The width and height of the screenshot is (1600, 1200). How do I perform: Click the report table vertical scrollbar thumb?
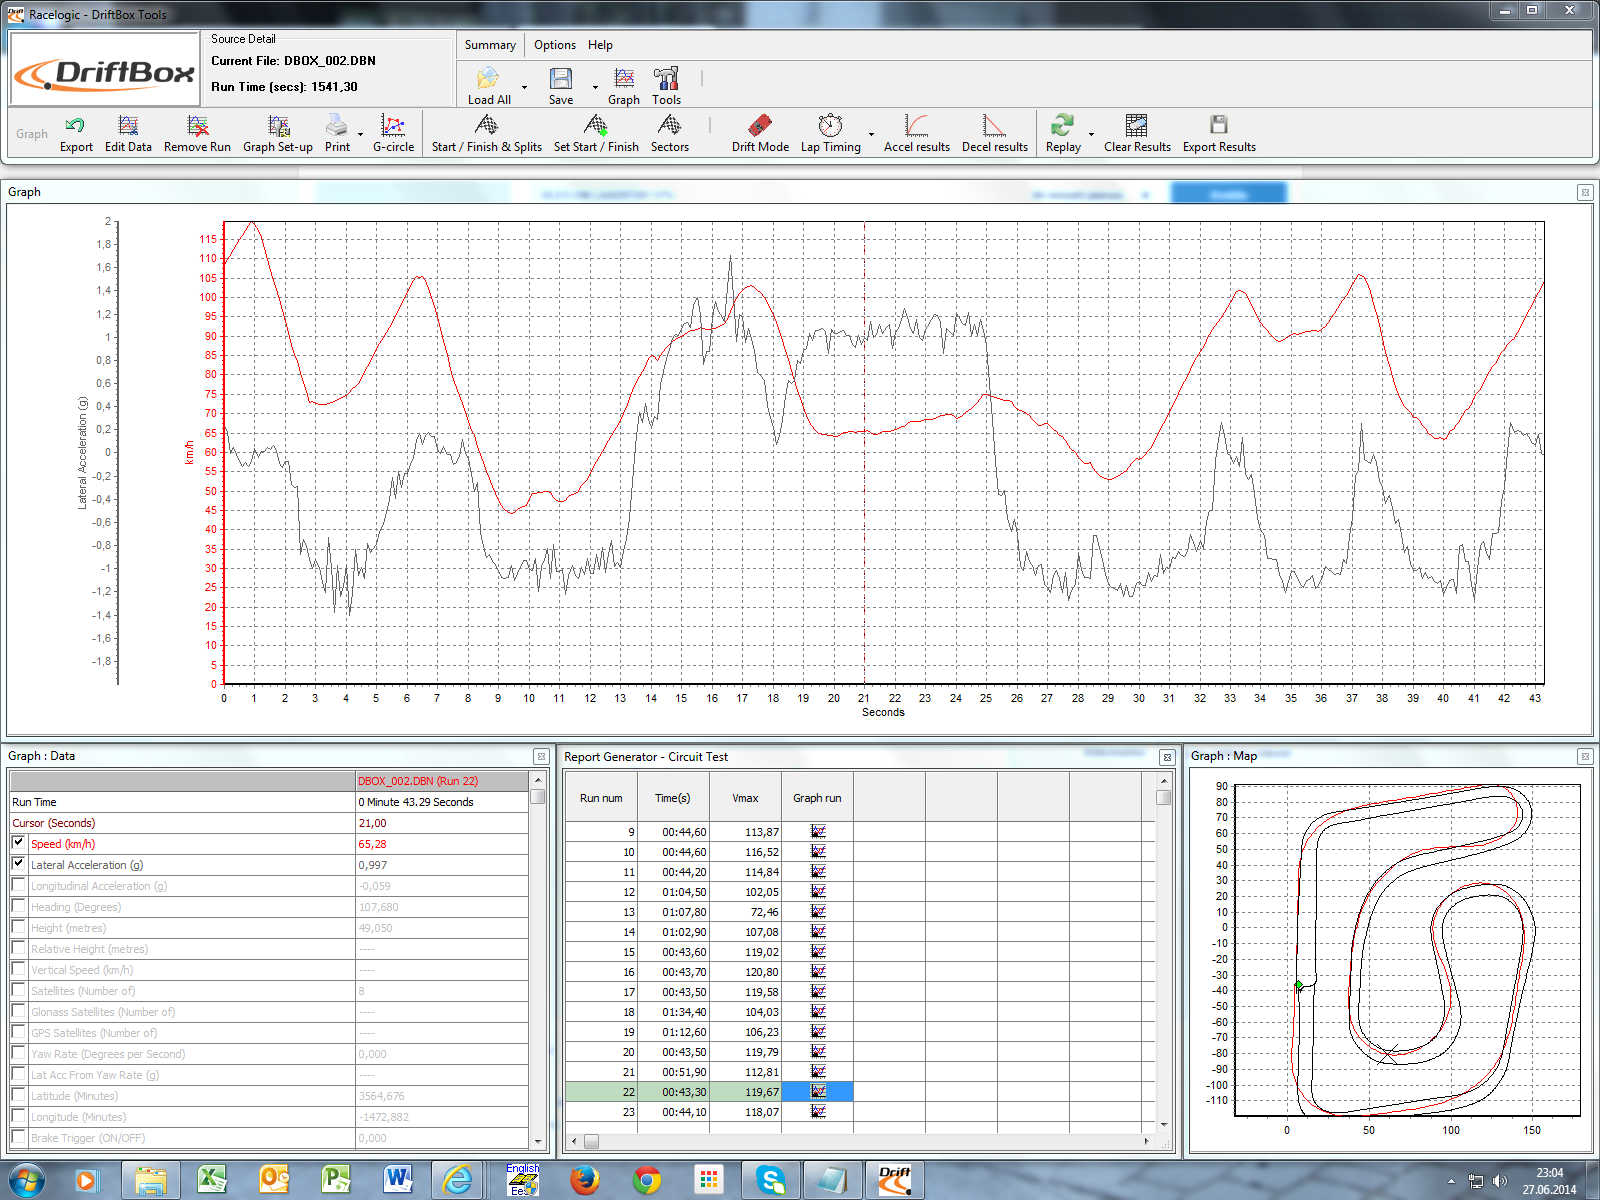click(x=1163, y=797)
